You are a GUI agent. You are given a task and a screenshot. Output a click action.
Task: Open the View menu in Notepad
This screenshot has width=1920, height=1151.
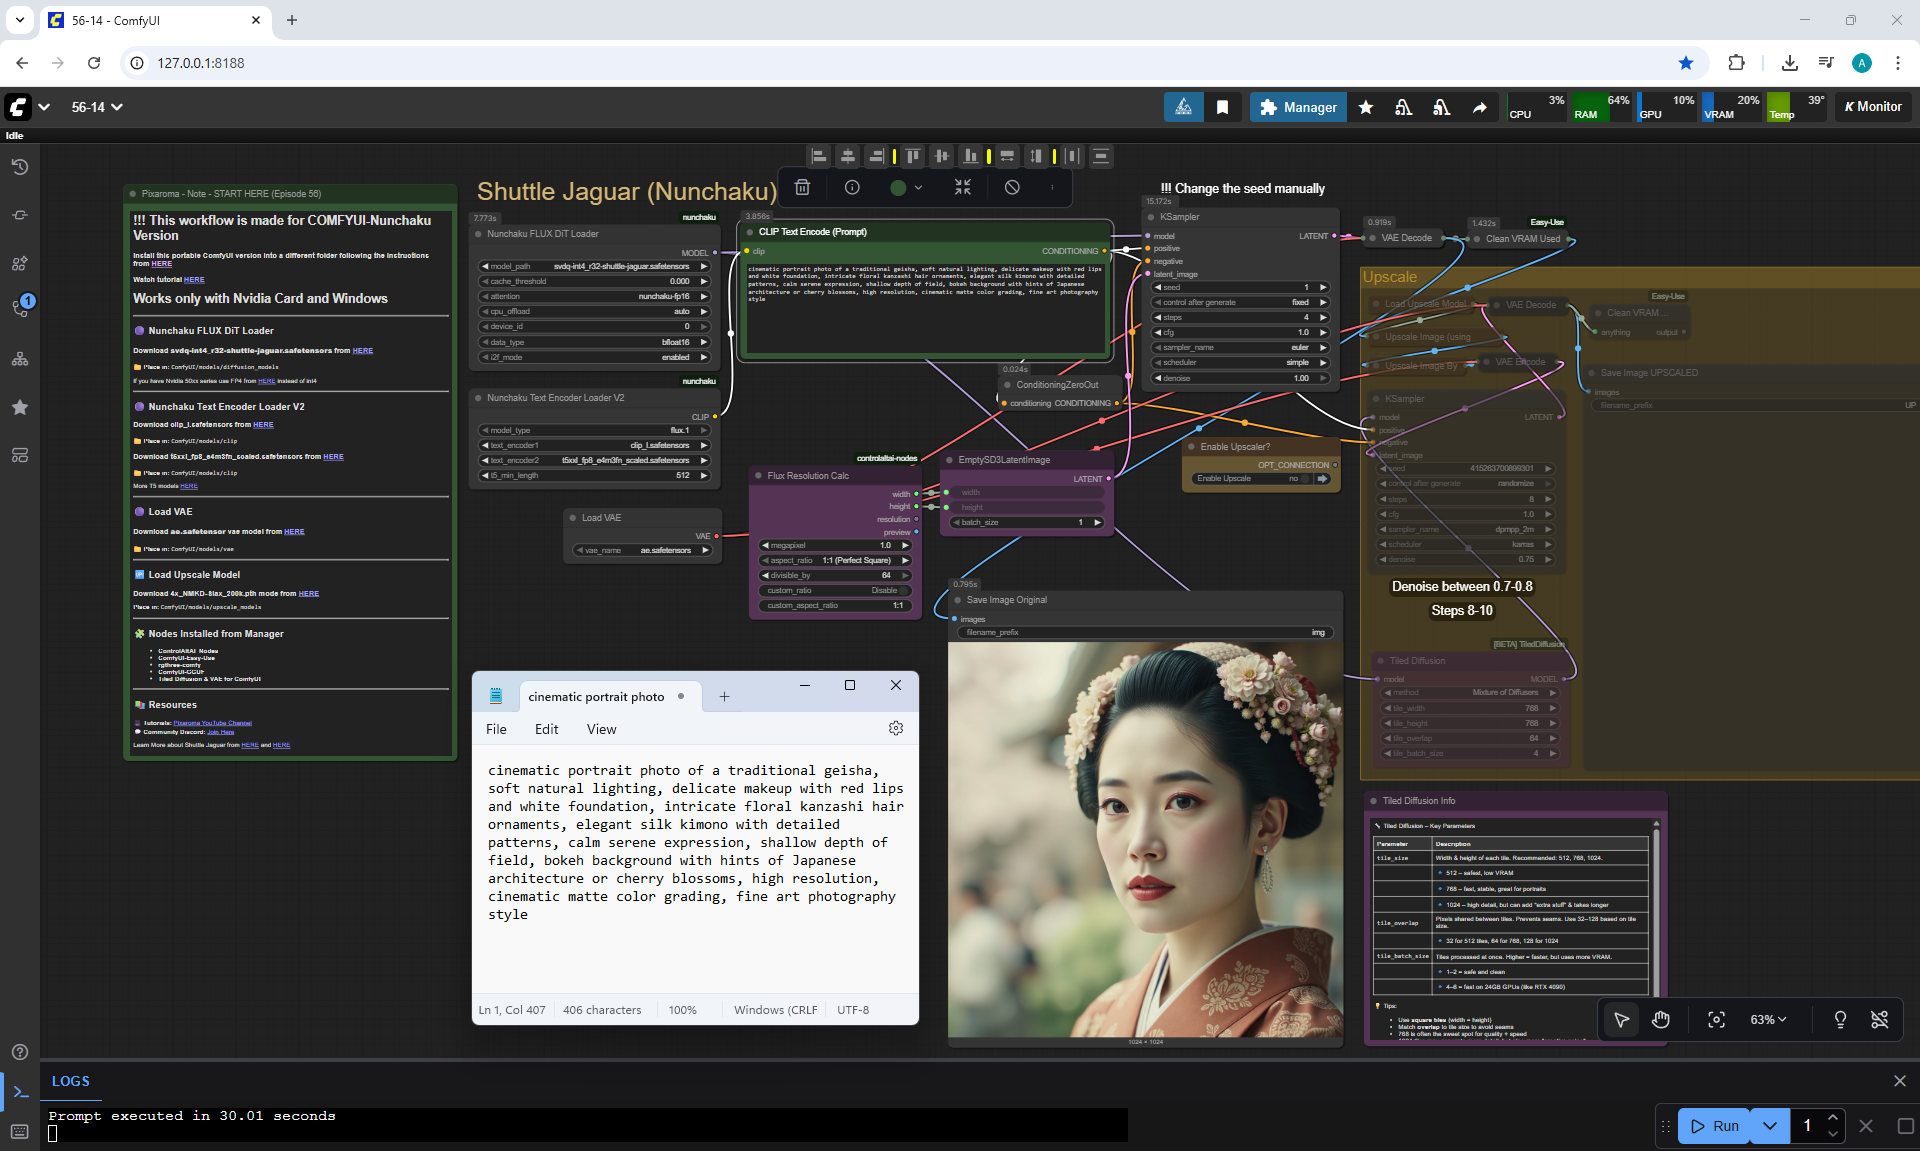point(601,729)
